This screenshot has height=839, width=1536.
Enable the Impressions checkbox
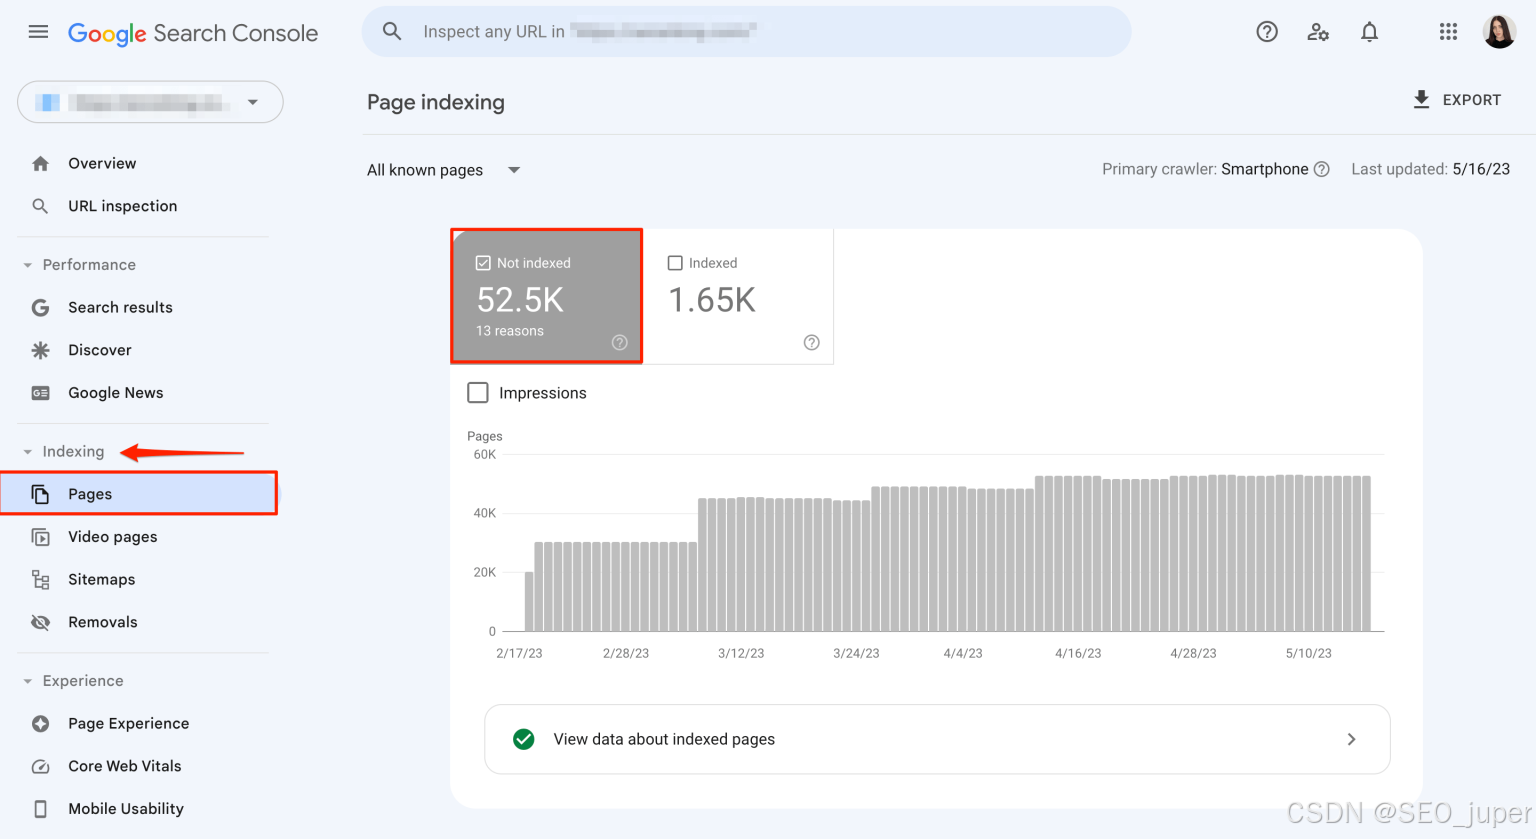pos(478,393)
